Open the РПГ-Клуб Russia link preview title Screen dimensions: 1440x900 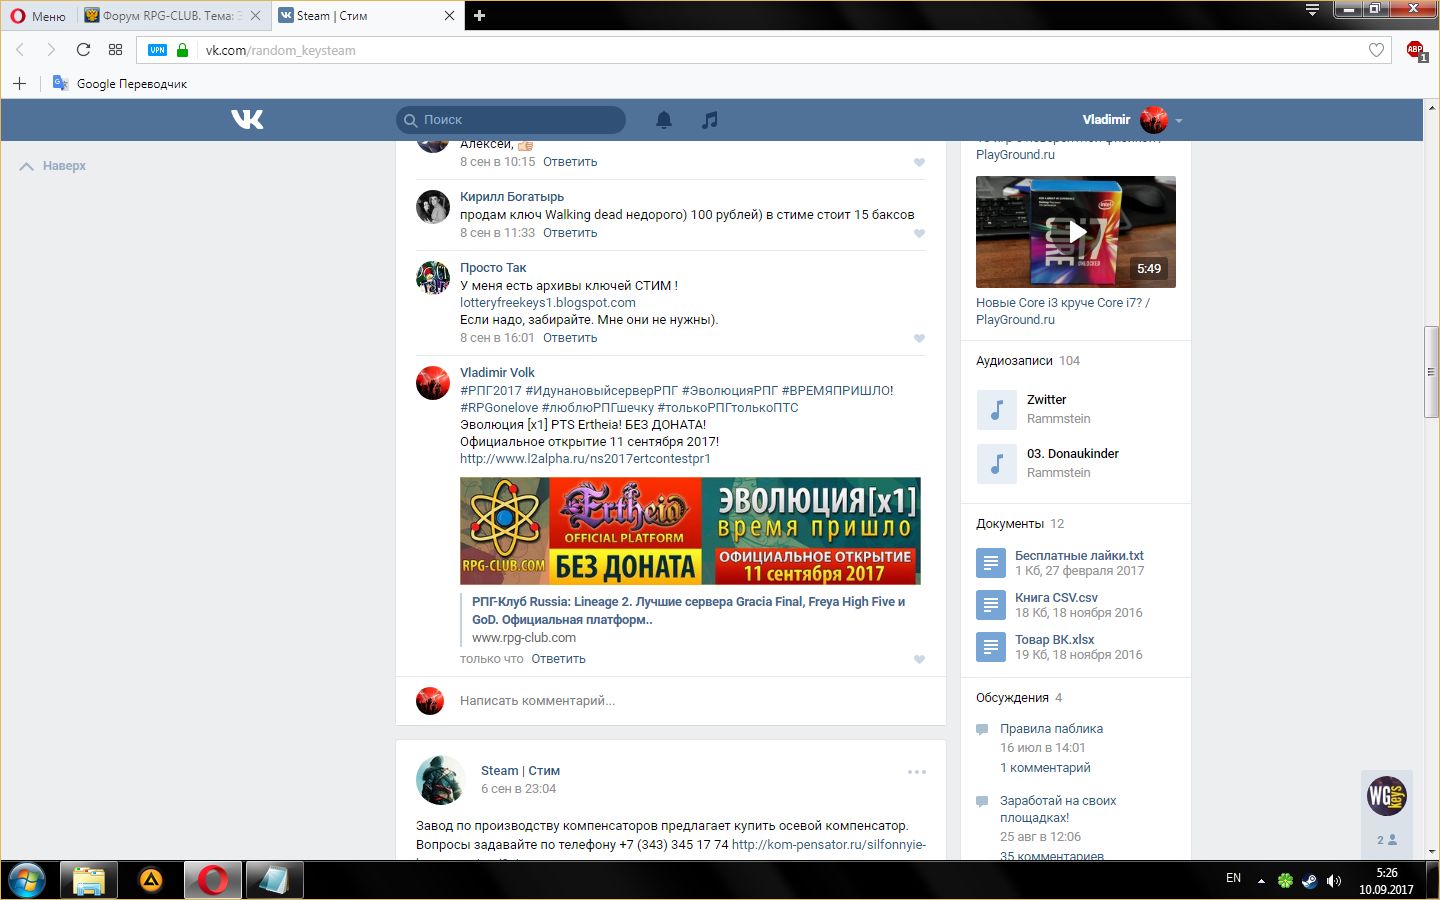pos(688,611)
